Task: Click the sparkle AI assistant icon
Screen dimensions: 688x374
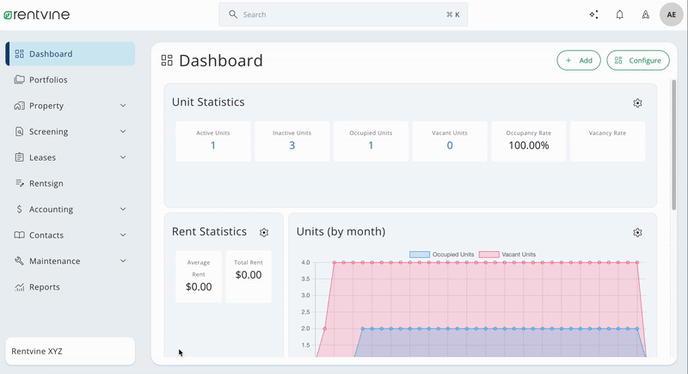Action: coord(594,14)
